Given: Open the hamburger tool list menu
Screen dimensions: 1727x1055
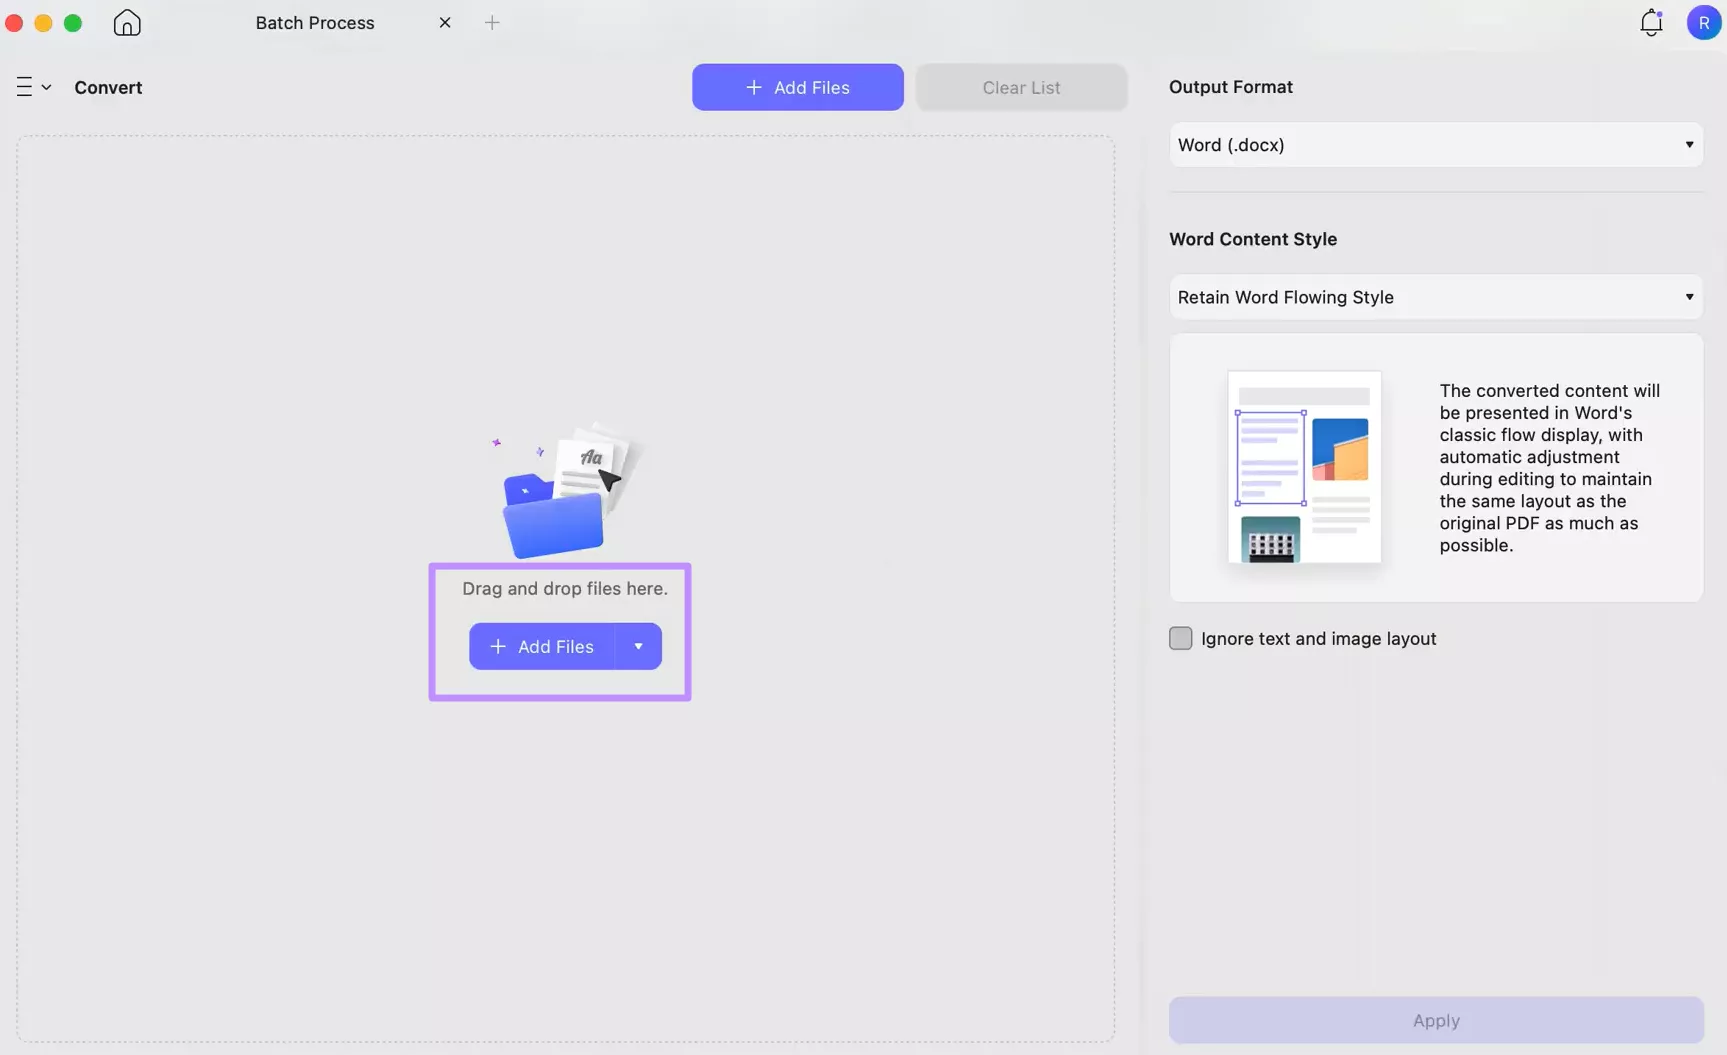Looking at the screenshot, I should (24, 87).
